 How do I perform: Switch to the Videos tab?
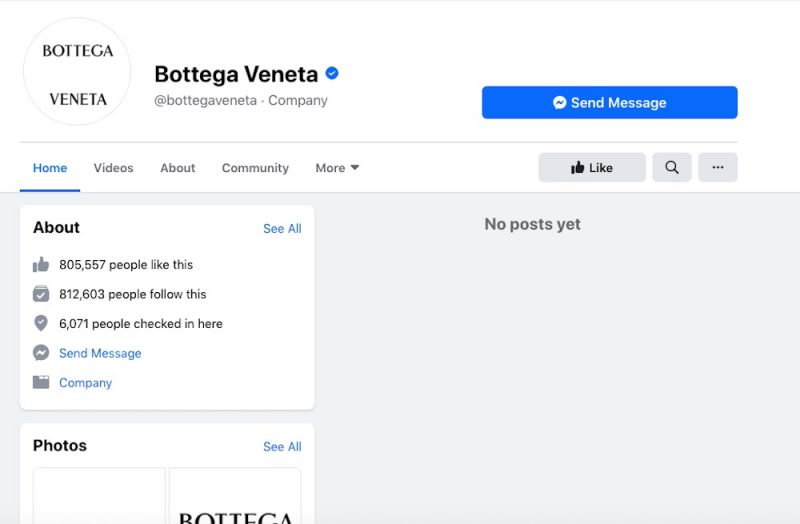click(x=113, y=168)
